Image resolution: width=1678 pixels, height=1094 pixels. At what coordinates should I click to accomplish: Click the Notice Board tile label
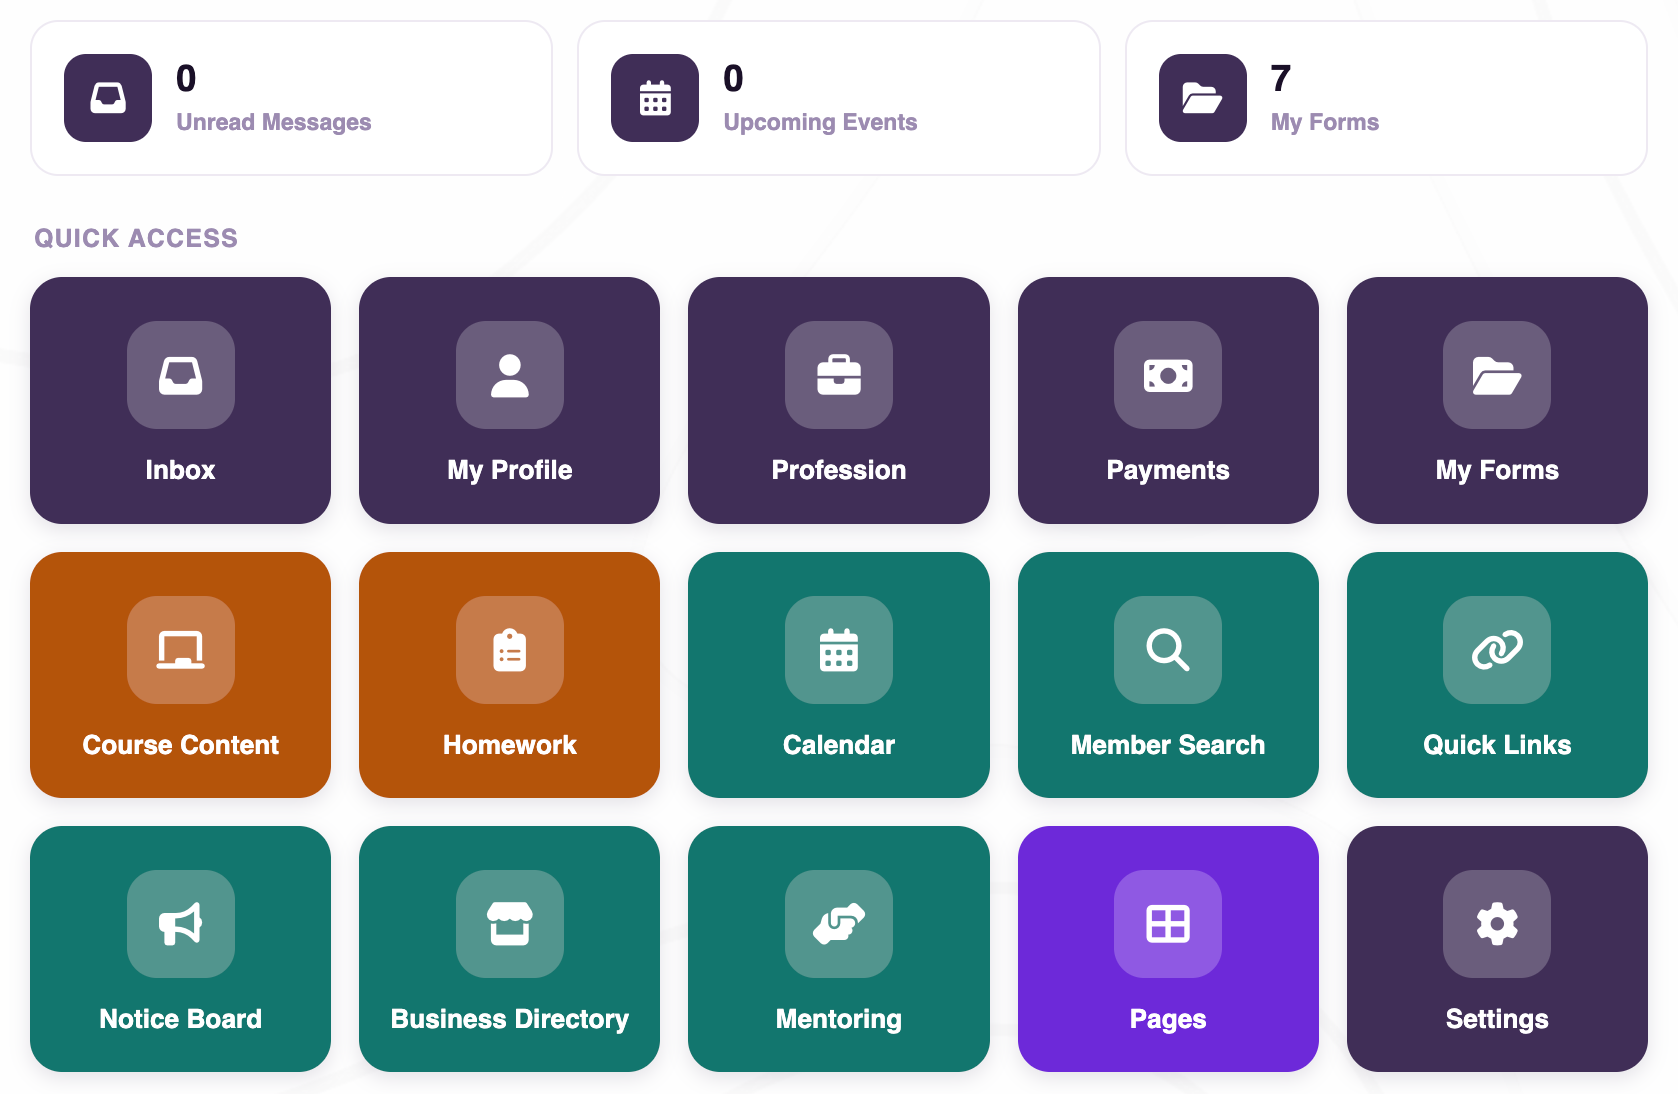click(181, 1019)
